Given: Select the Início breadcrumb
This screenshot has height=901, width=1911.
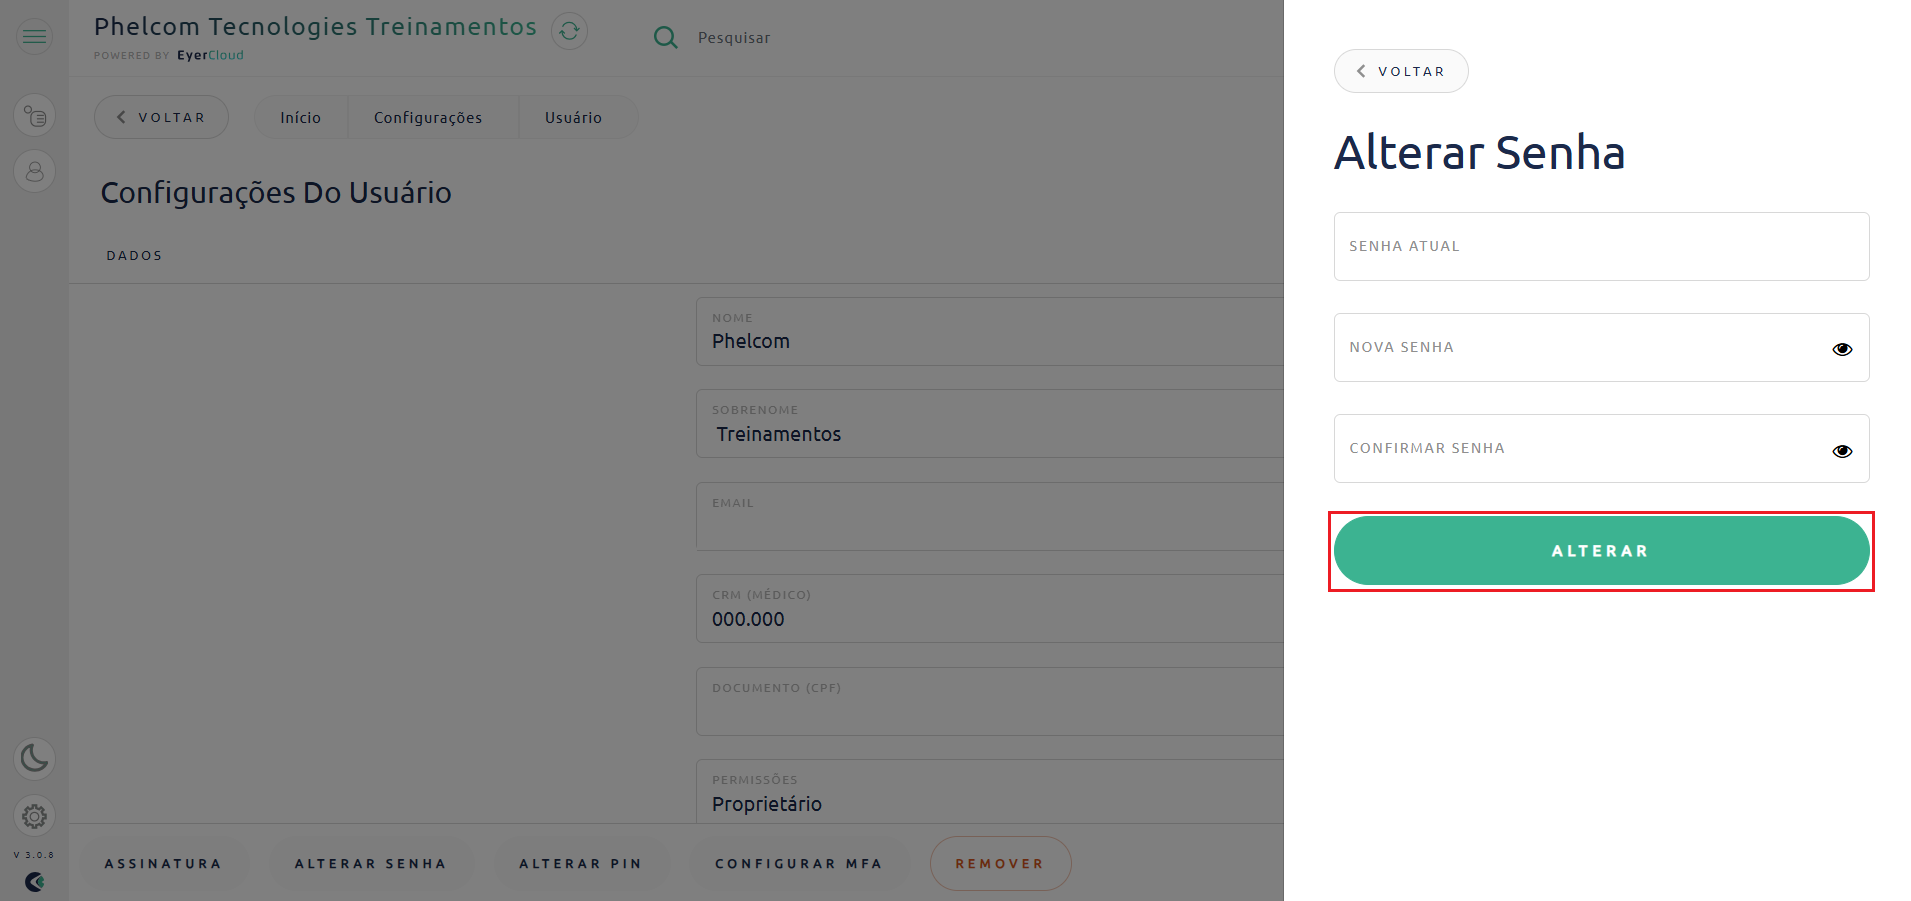Looking at the screenshot, I should point(300,118).
